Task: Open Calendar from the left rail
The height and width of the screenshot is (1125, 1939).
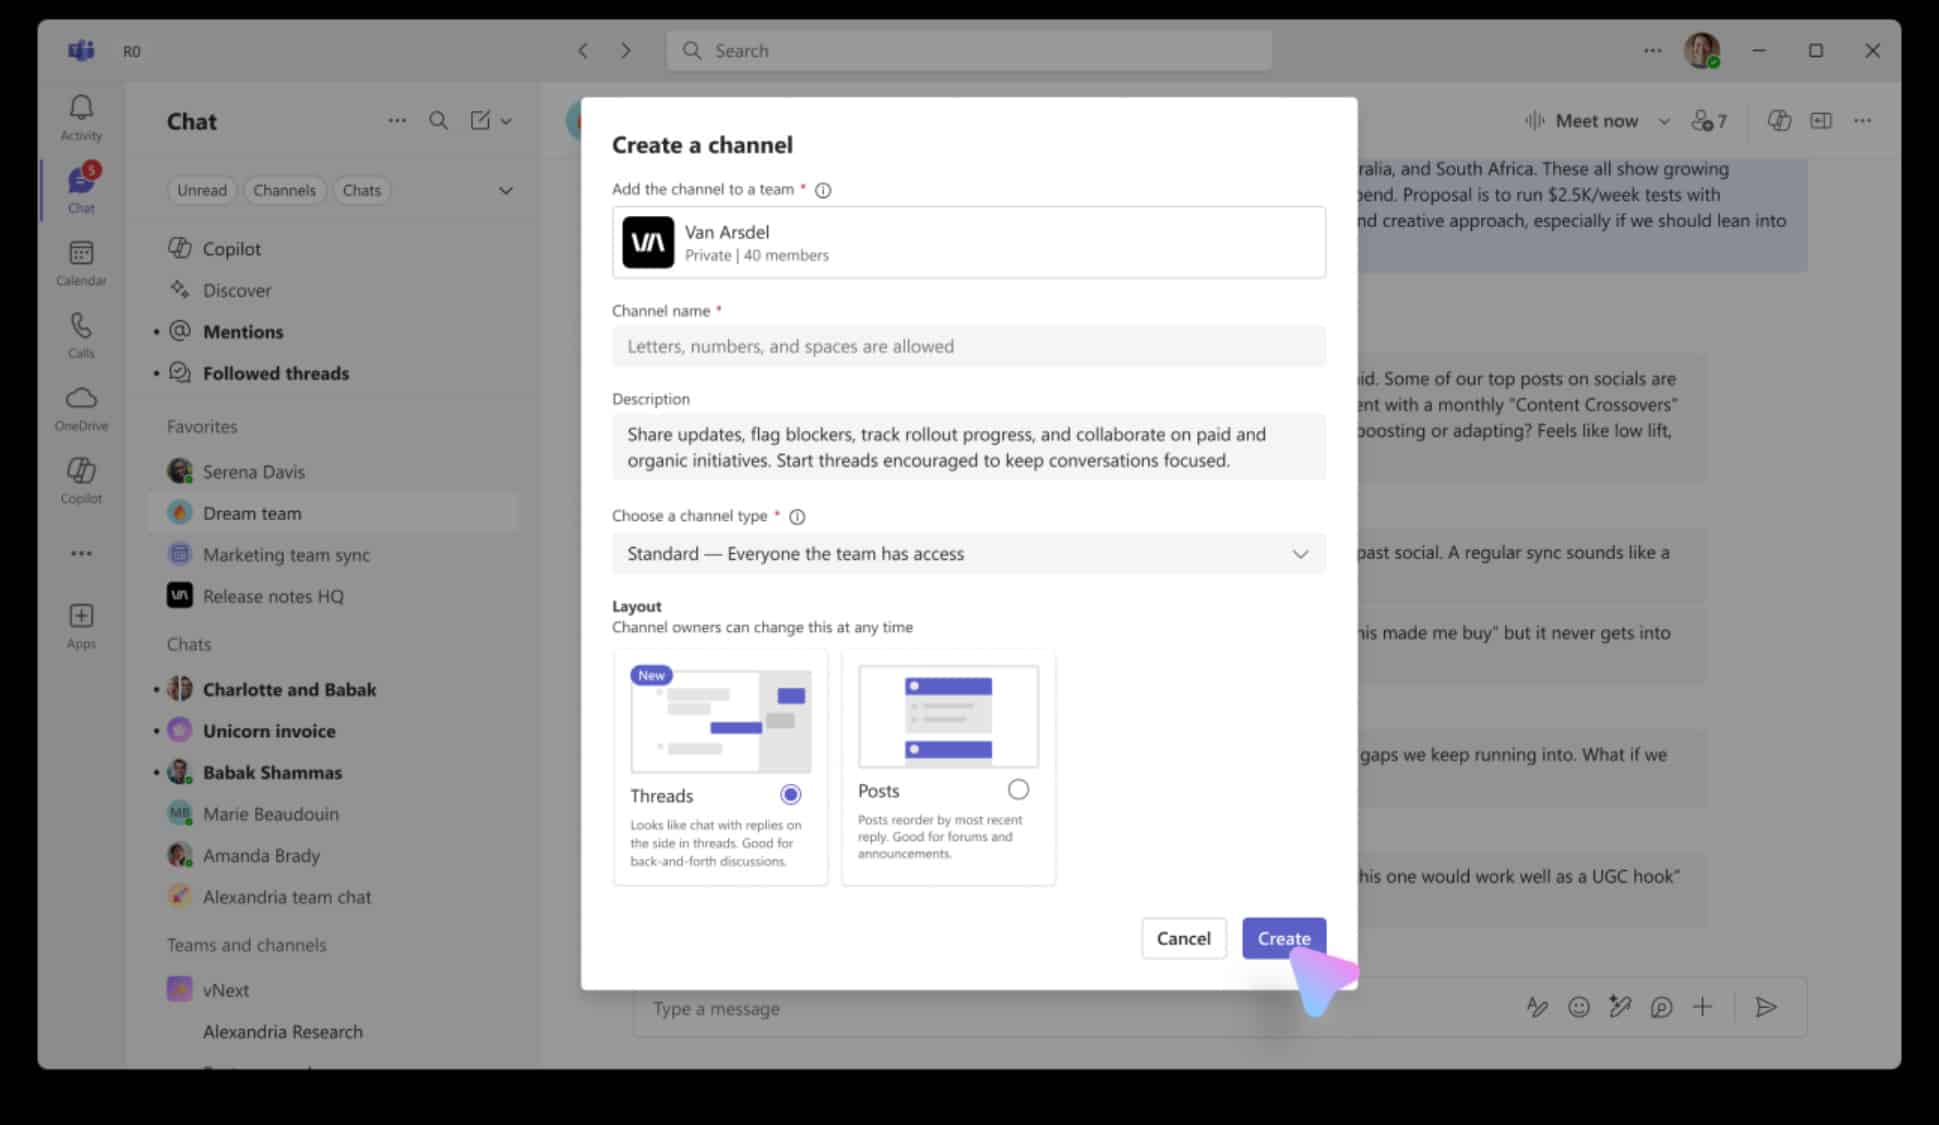Action: pos(81,253)
